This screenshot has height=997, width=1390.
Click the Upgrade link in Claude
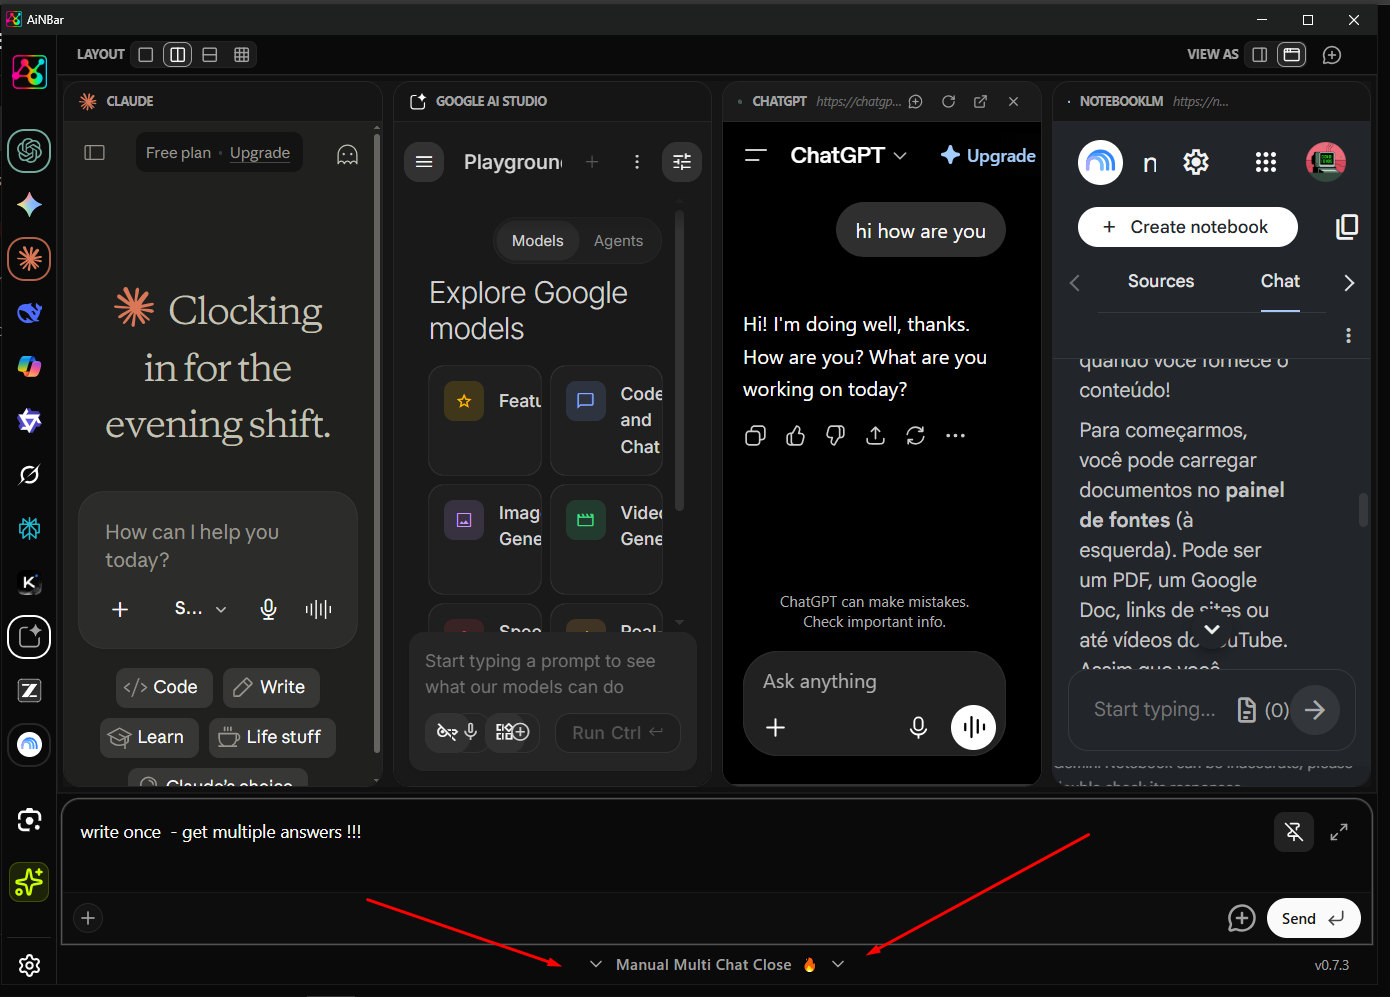[x=260, y=153]
